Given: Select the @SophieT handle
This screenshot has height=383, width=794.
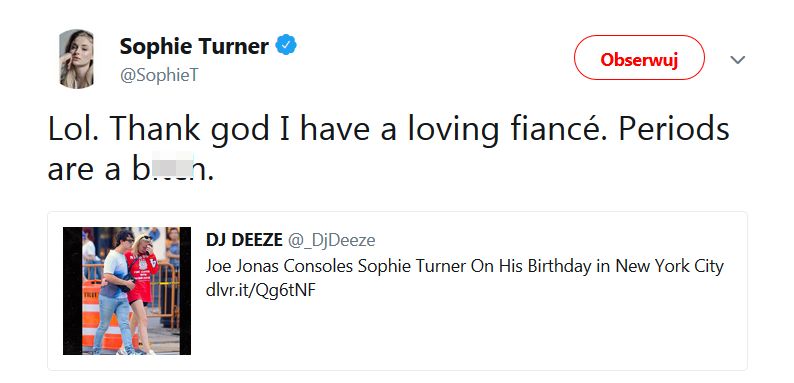Looking at the screenshot, I should (160, 75).
